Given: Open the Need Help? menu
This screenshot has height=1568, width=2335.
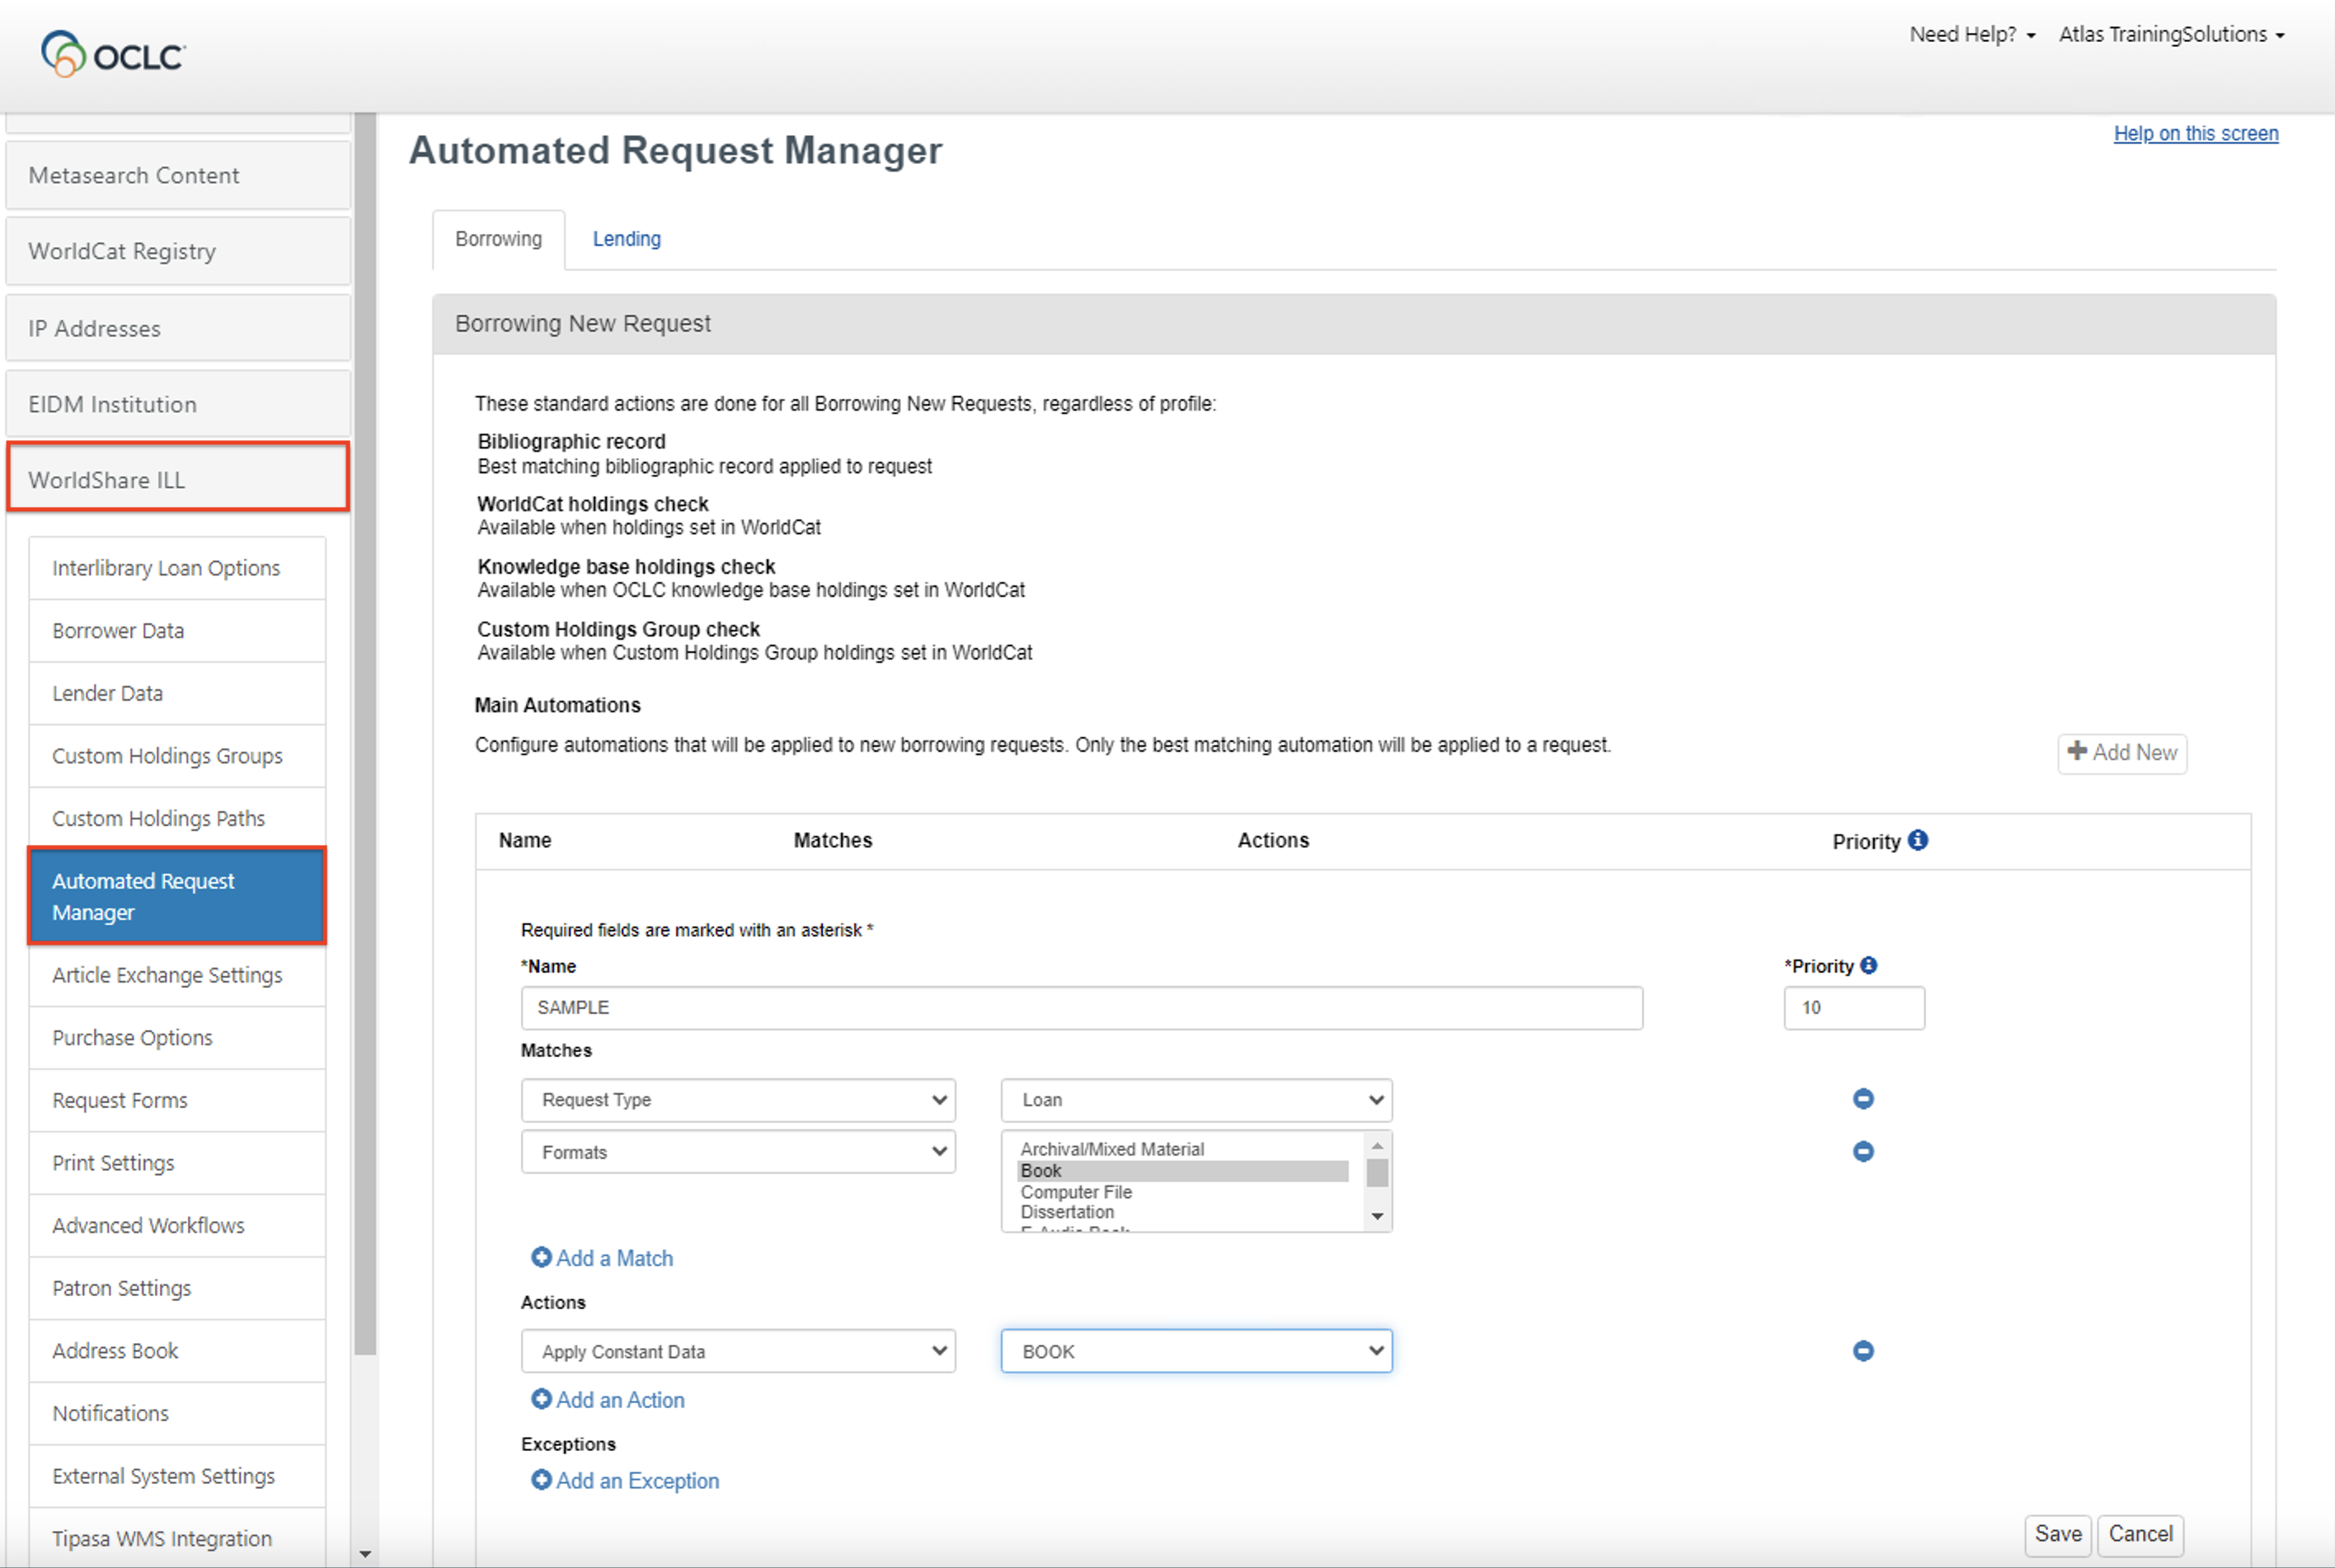Looking at the screenshot, I should pyautogui.click(x=1971, y=35).
